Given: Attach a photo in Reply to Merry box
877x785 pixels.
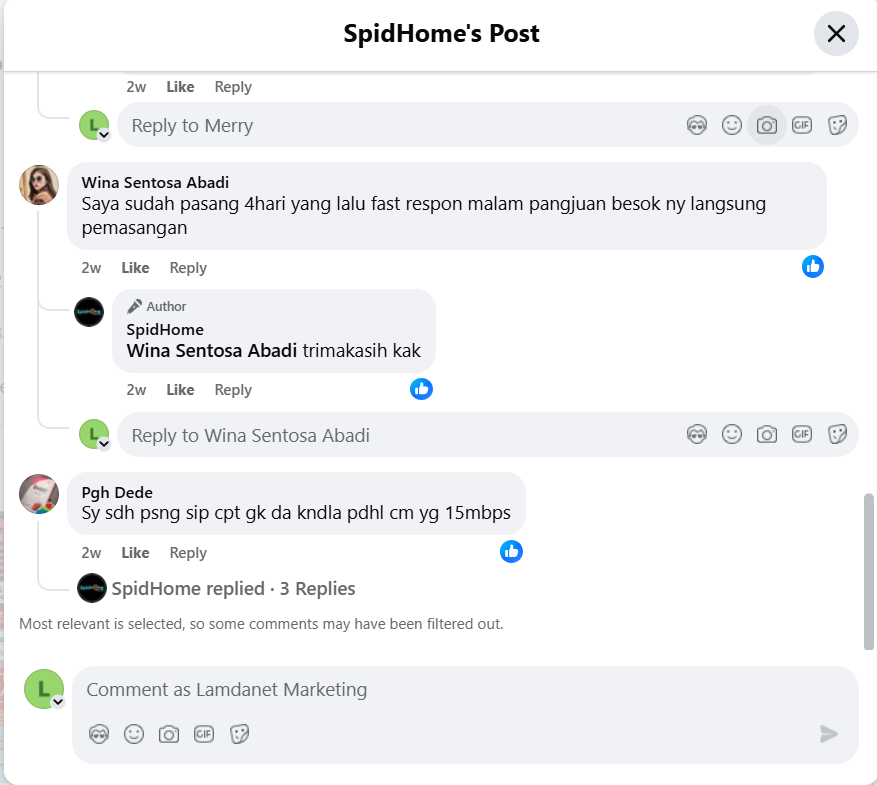Looking at the screenshot, I should click(767, 125).
